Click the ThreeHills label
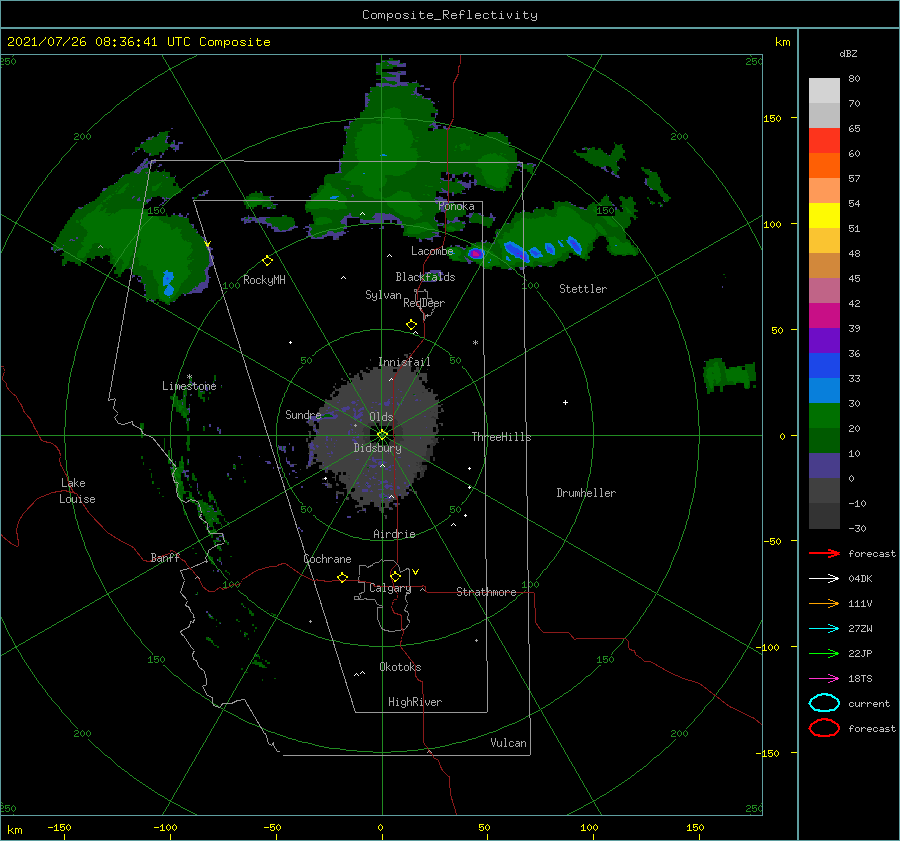Image resolution: width=900 pixels, height=841 pixels. pos(501,437)
